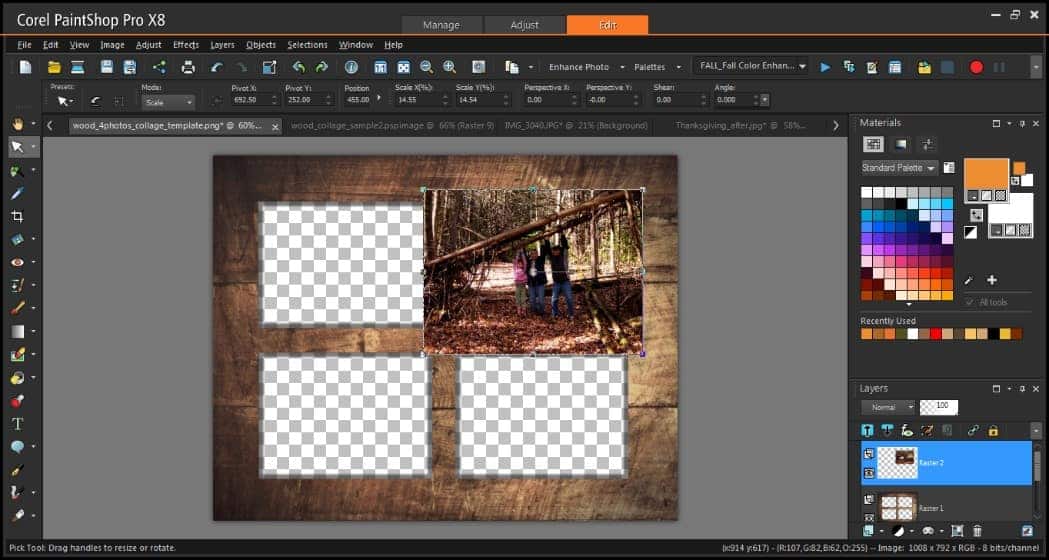Open the Effects menu
Screen dimensions: 1049x560
pyautogui.click(x=186, y=45)
